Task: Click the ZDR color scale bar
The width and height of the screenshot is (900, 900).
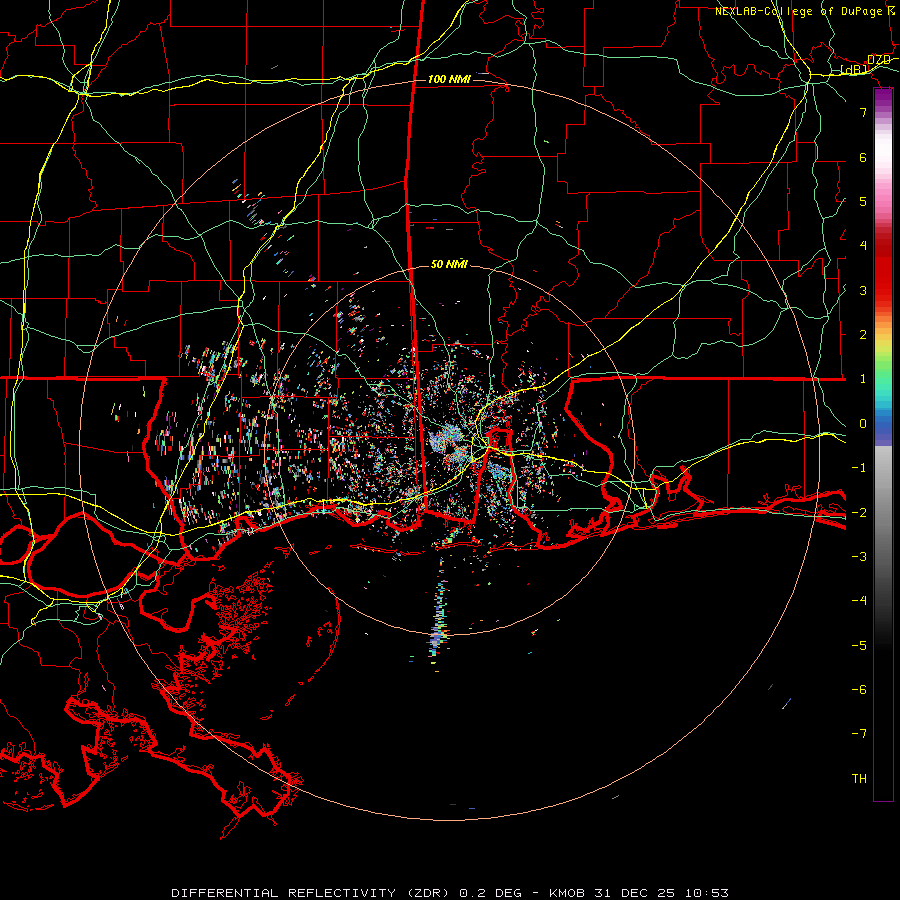Action: pyautogui.click(x=883, y=444)
